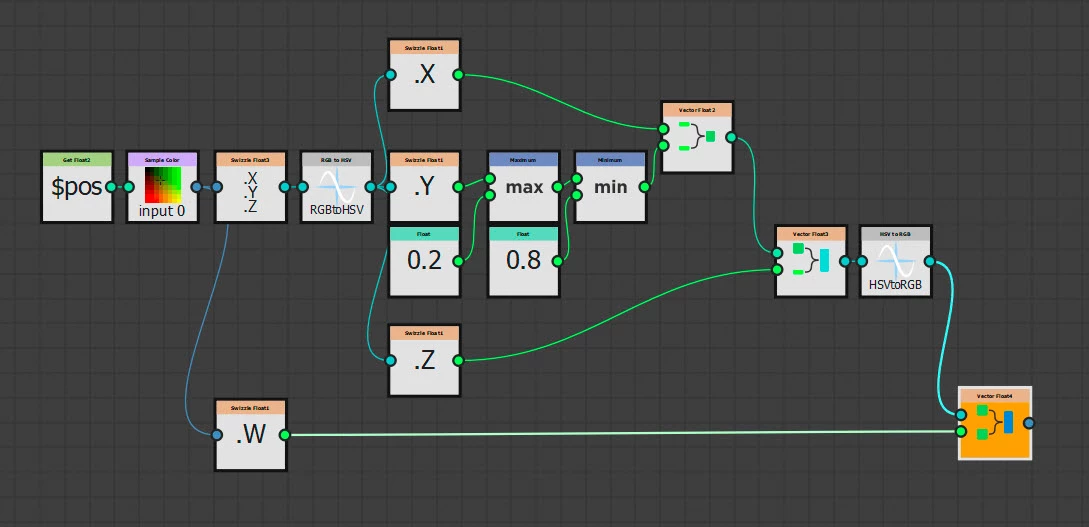Click the .Y node output connector
This screenshot has width=1089, height=527.
click(x=458, y=187)
